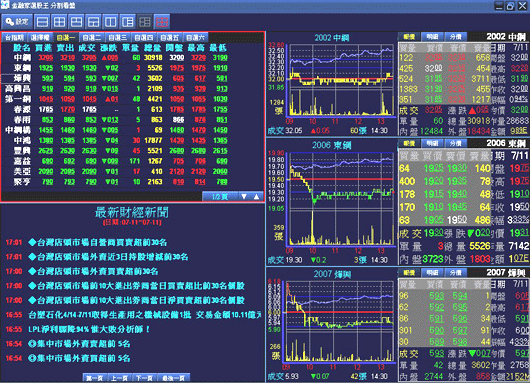Select the two-row horizontal split layout icon
This screenshot has width=530, height=385.
(42, 22)
